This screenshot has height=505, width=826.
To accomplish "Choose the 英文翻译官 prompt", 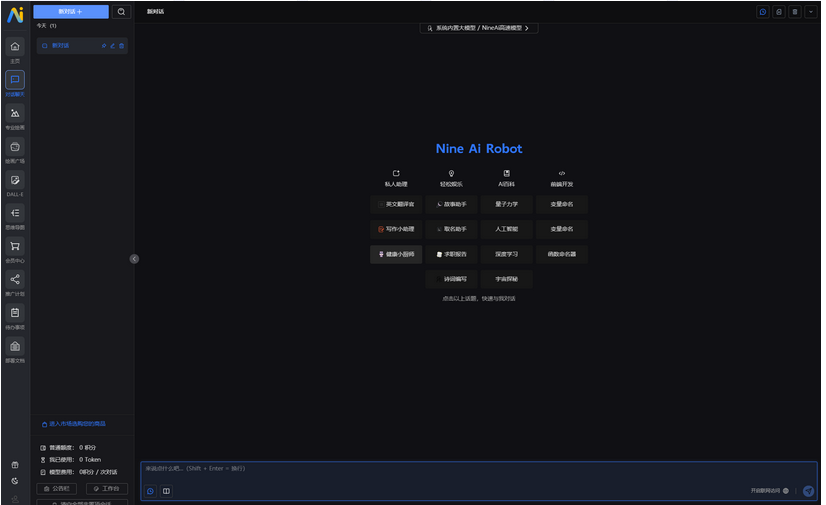I will (396, 204).
